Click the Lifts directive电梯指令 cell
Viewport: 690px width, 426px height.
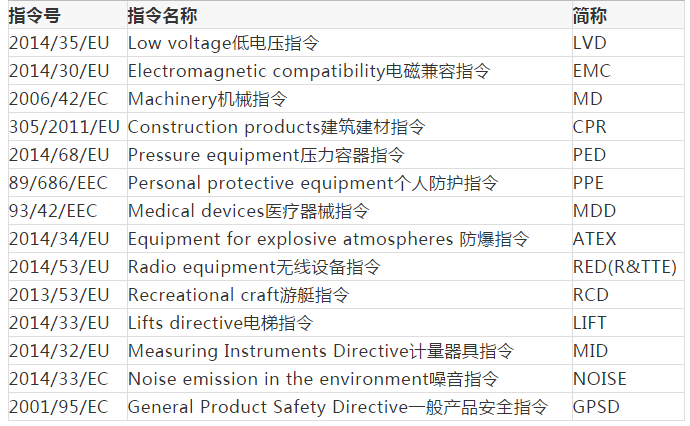(x=220, y=323)
